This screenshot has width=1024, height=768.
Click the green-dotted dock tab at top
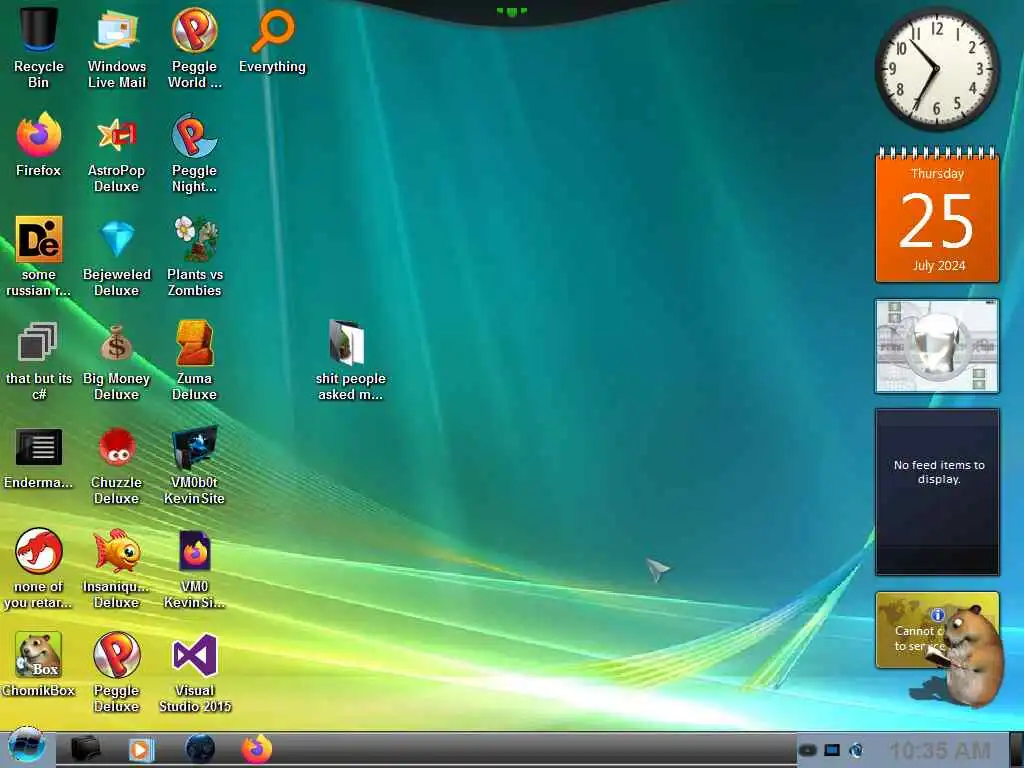click(511, 11)
